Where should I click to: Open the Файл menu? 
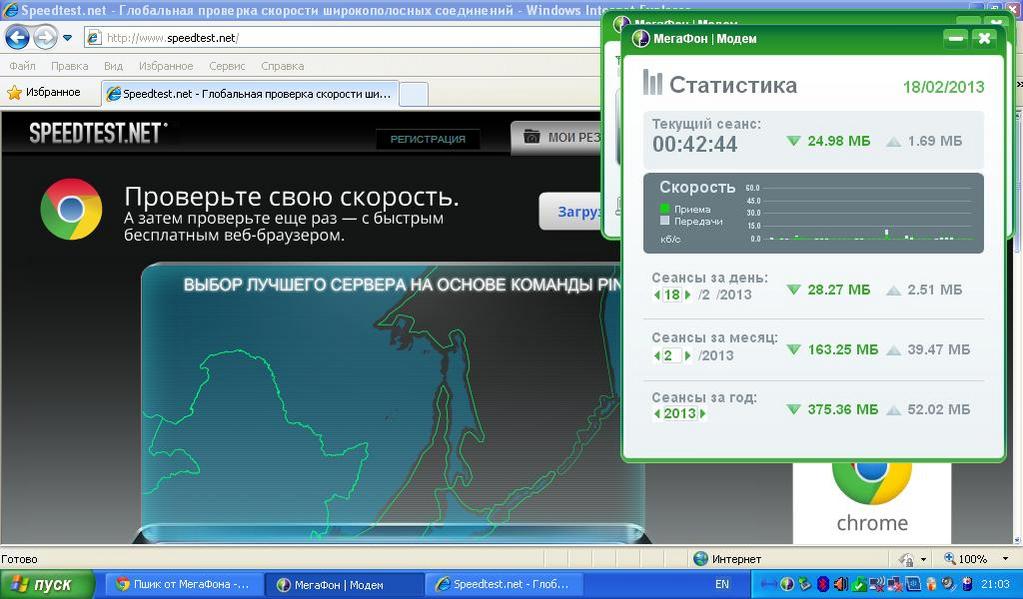22,66
